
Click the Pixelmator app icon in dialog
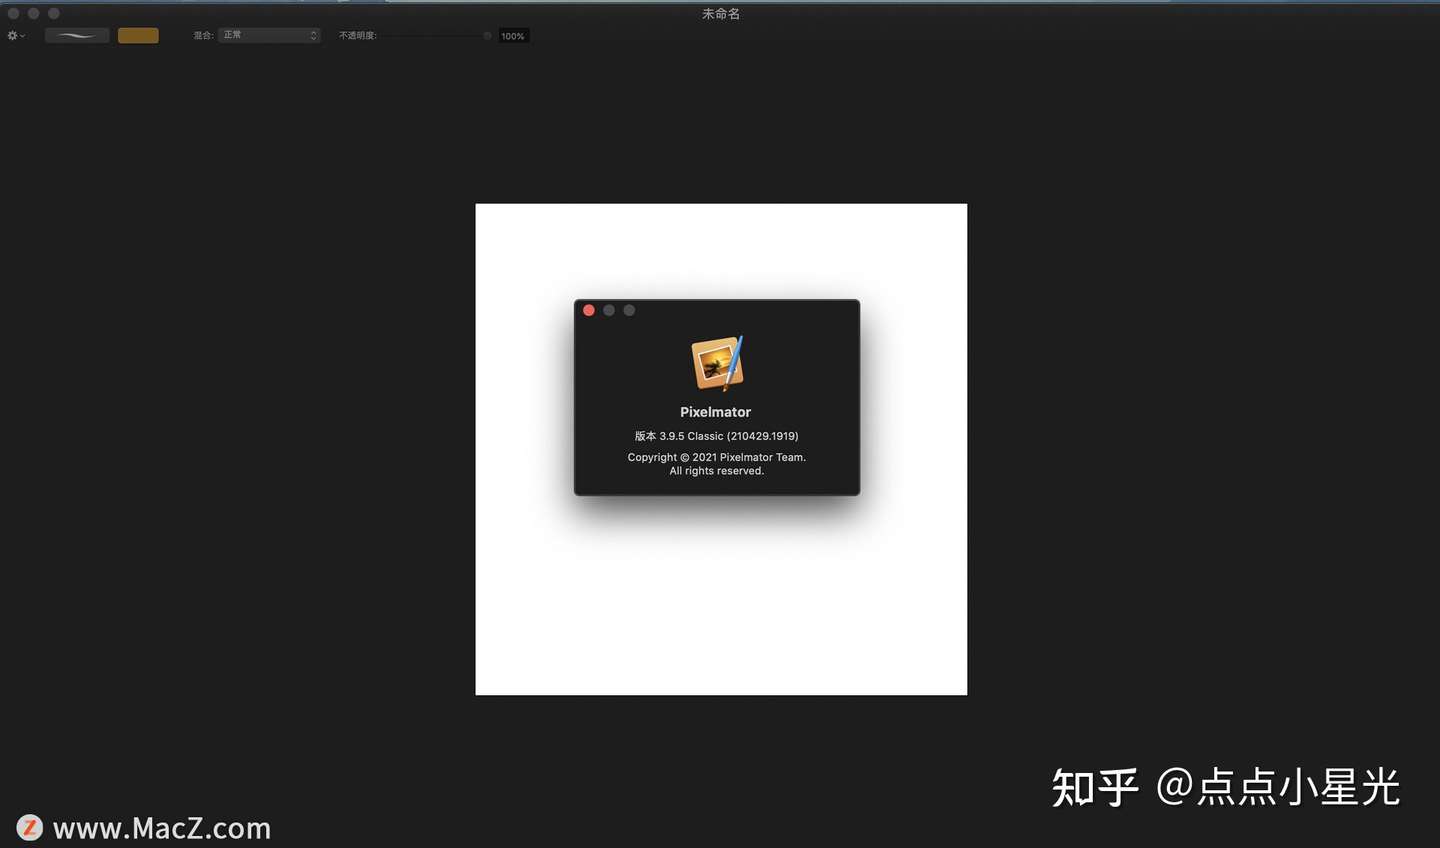tap(717, 363)
